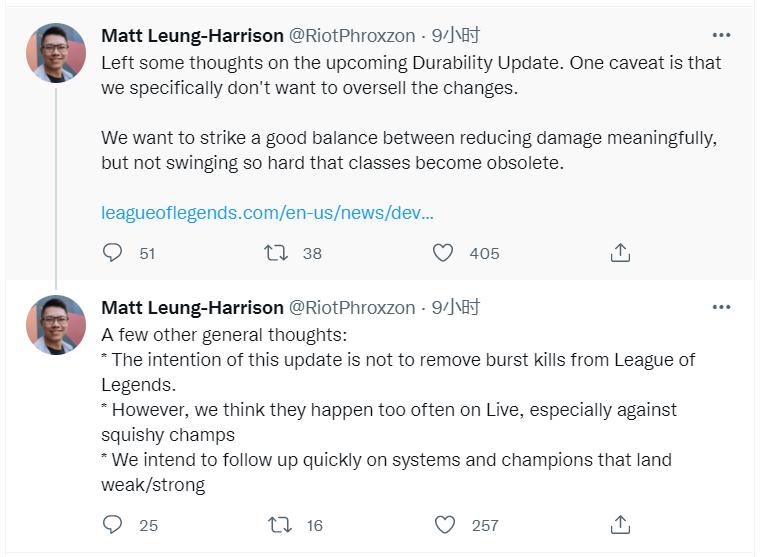766x557 pixels.
Task: Click the first tweet's profile picture
Action: point(56,53)
